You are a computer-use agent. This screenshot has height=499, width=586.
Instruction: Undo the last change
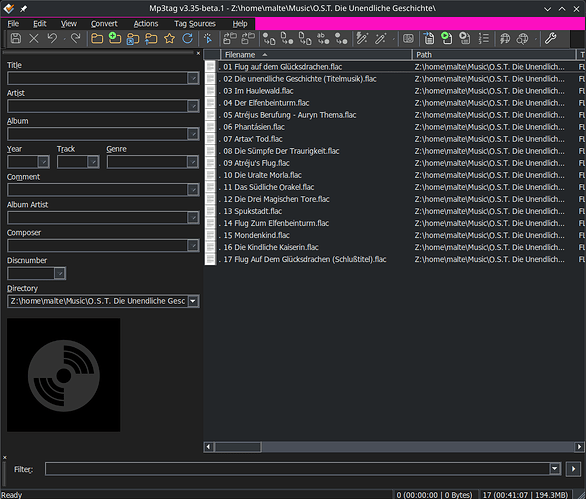click(52, 38)
